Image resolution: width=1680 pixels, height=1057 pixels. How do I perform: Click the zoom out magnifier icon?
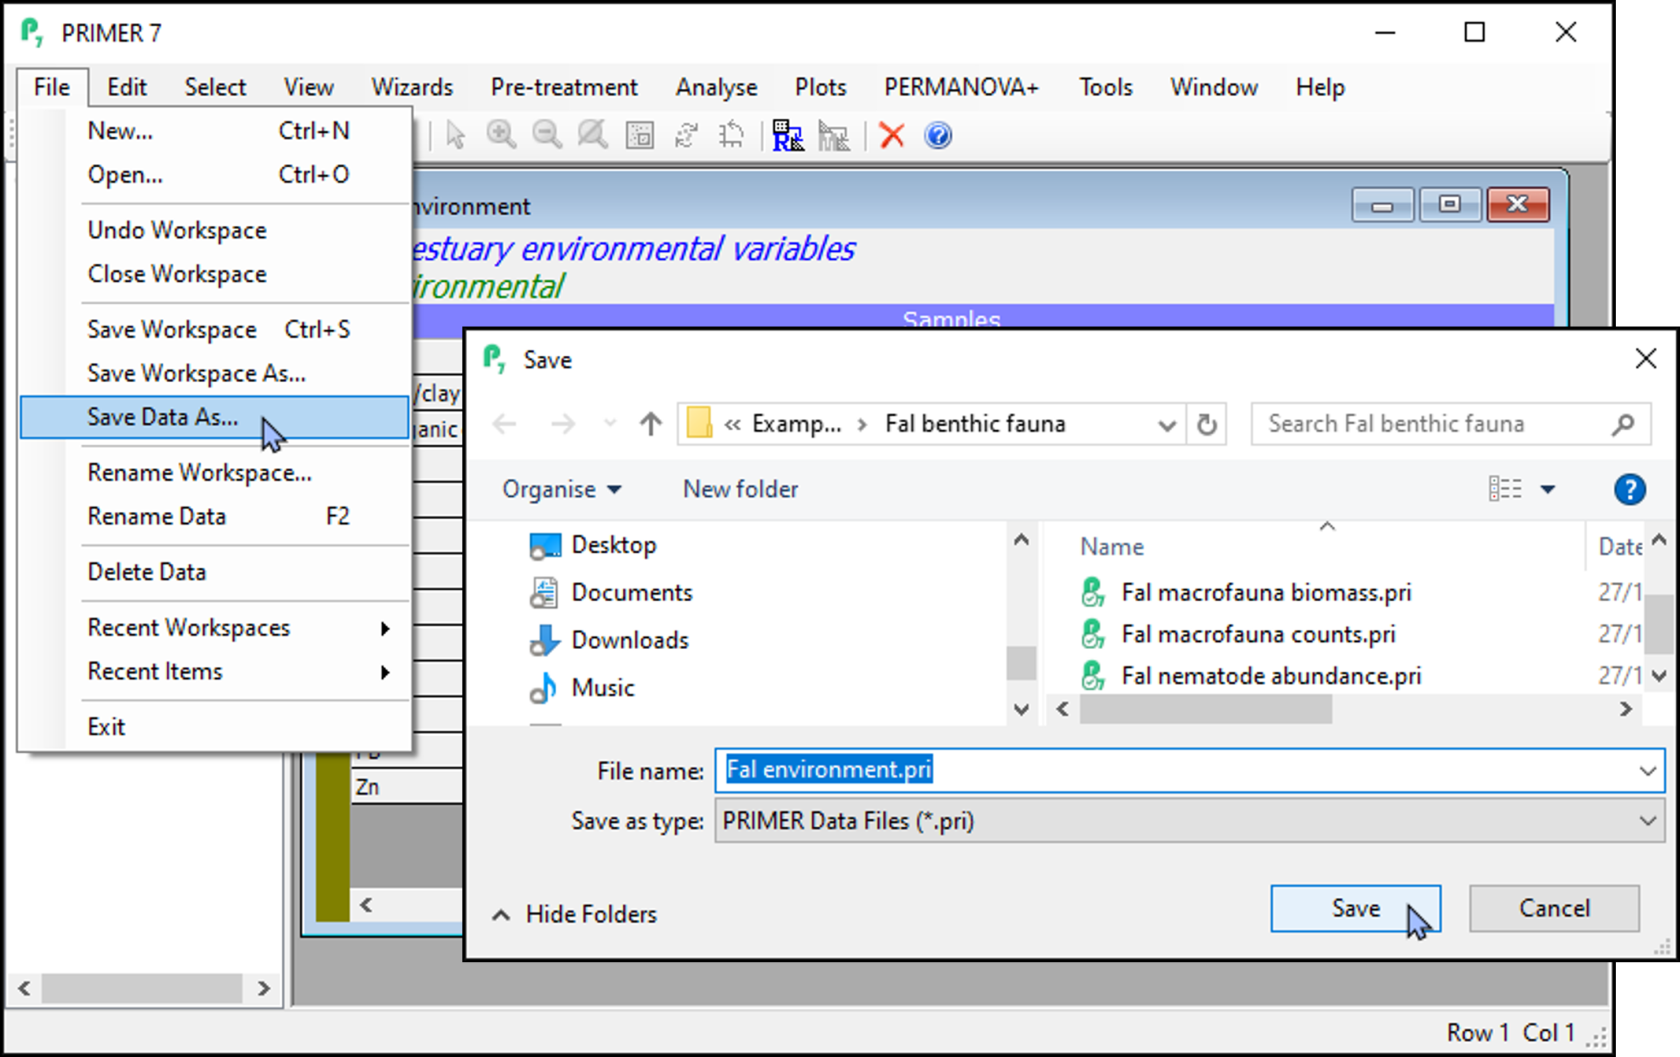click(x=547, y=135)
